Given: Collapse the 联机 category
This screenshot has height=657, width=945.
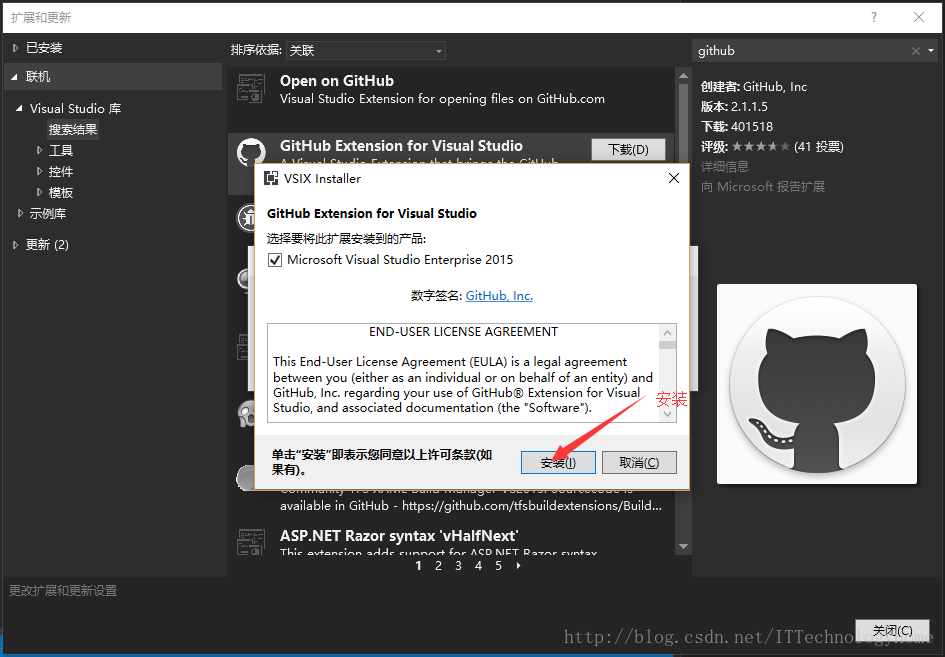Looking at the screenshot, I should click(x=14, y=77).
